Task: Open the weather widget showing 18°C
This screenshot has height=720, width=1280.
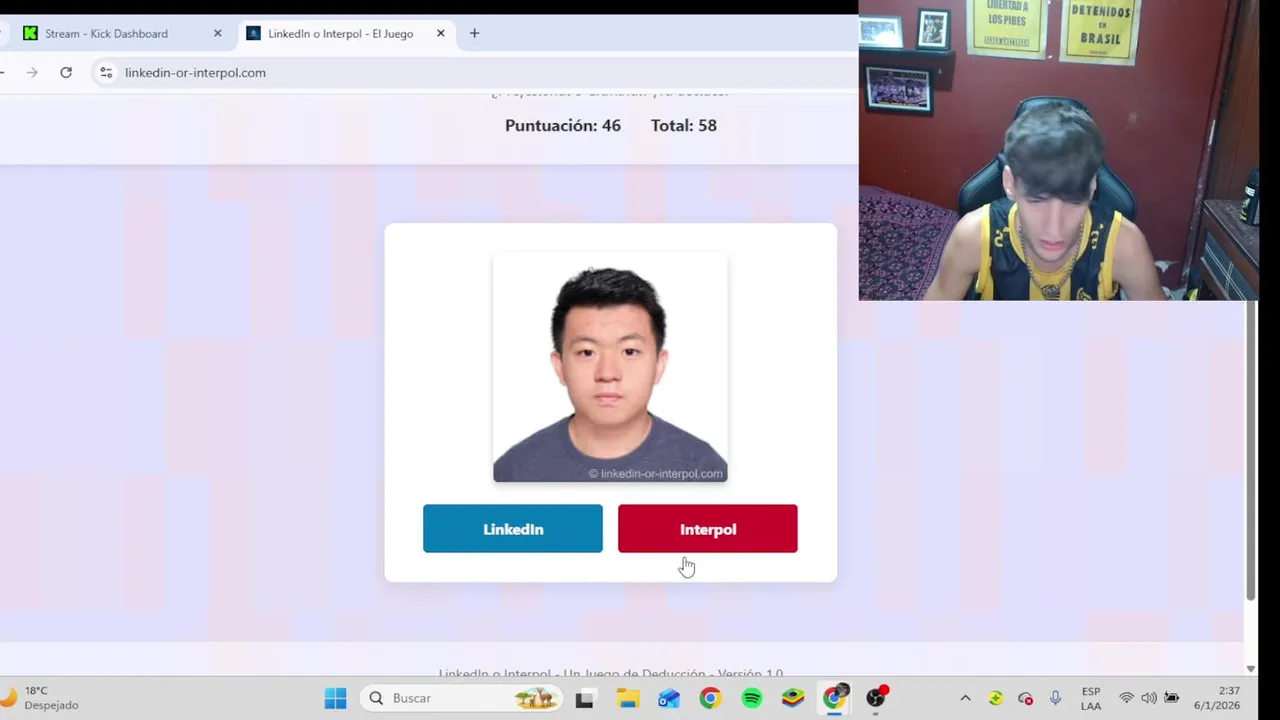Action: [x=40, y=698]
